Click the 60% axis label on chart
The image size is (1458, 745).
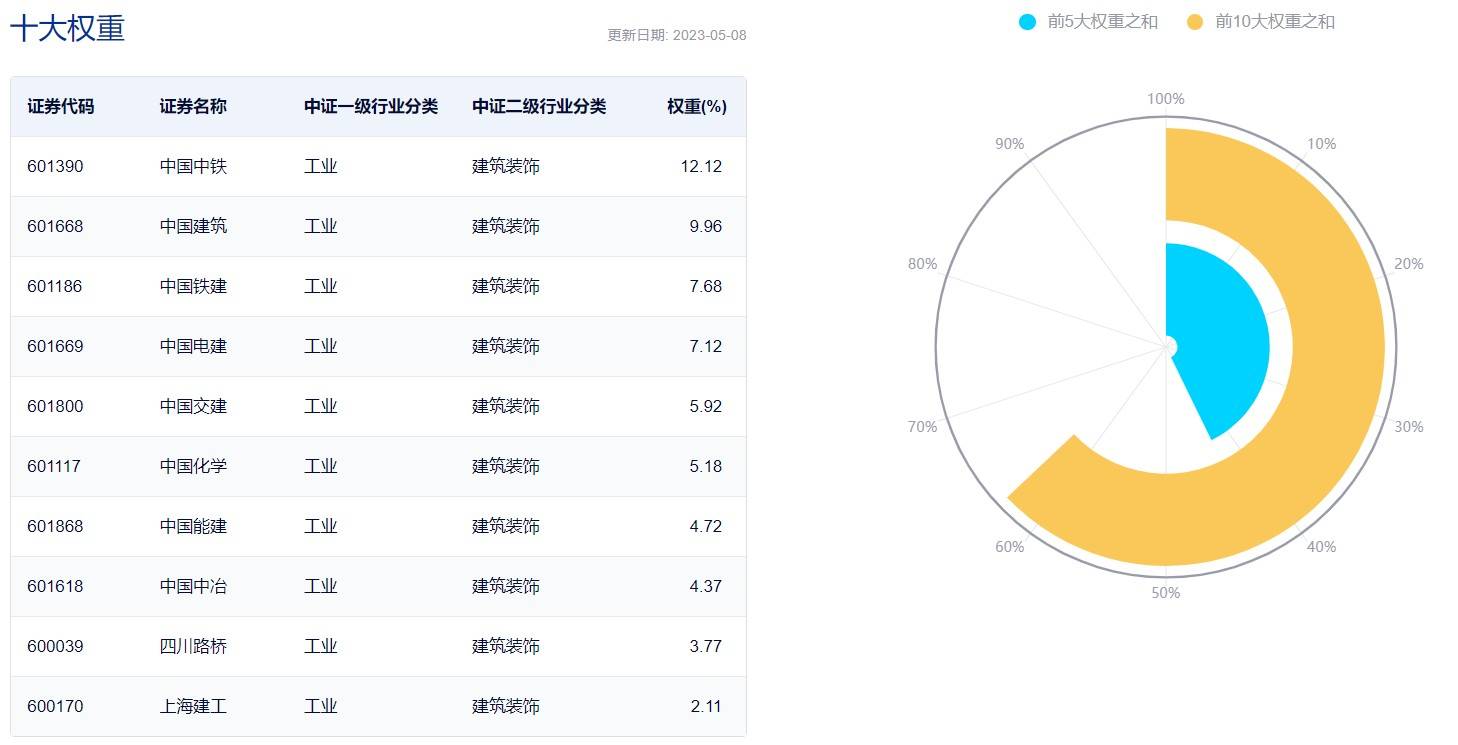pyautogui.click(x=1010, y=547)
